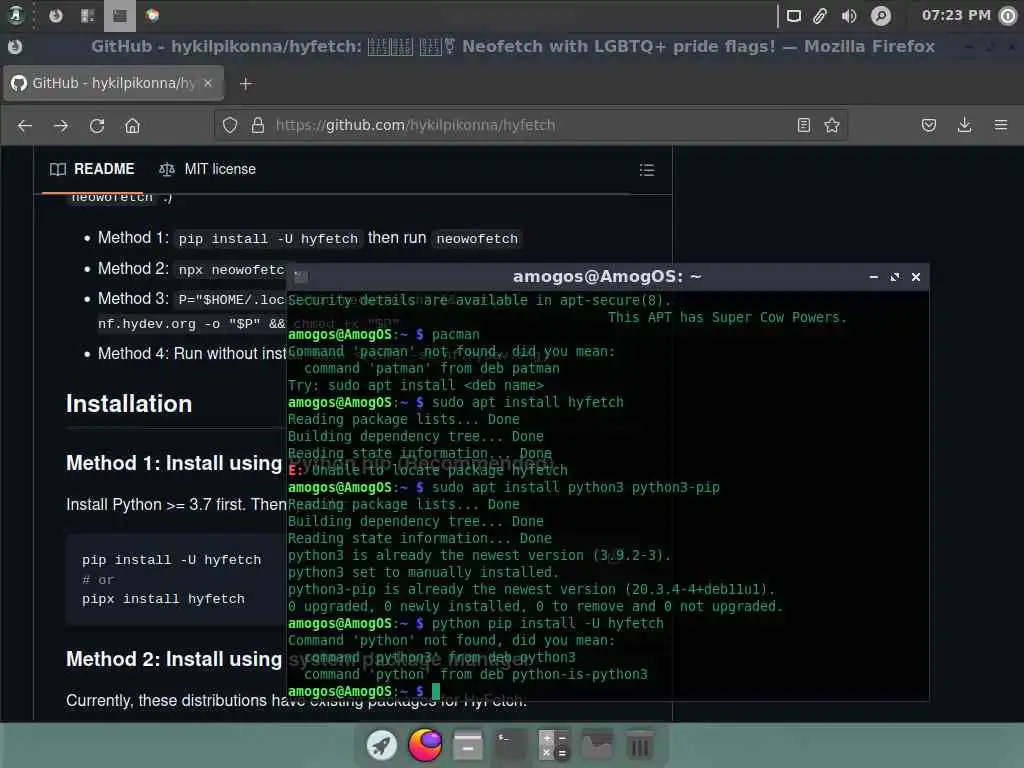Open volume speaker tray icon

(x=849, y=16)
